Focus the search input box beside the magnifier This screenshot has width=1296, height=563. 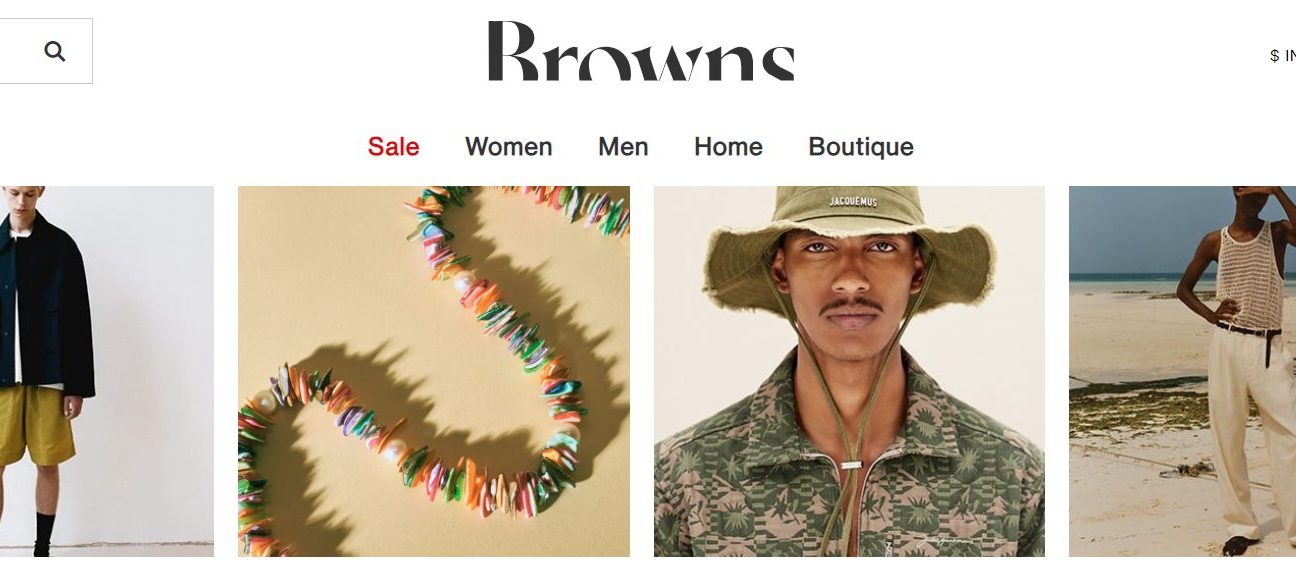coord(46,51)
